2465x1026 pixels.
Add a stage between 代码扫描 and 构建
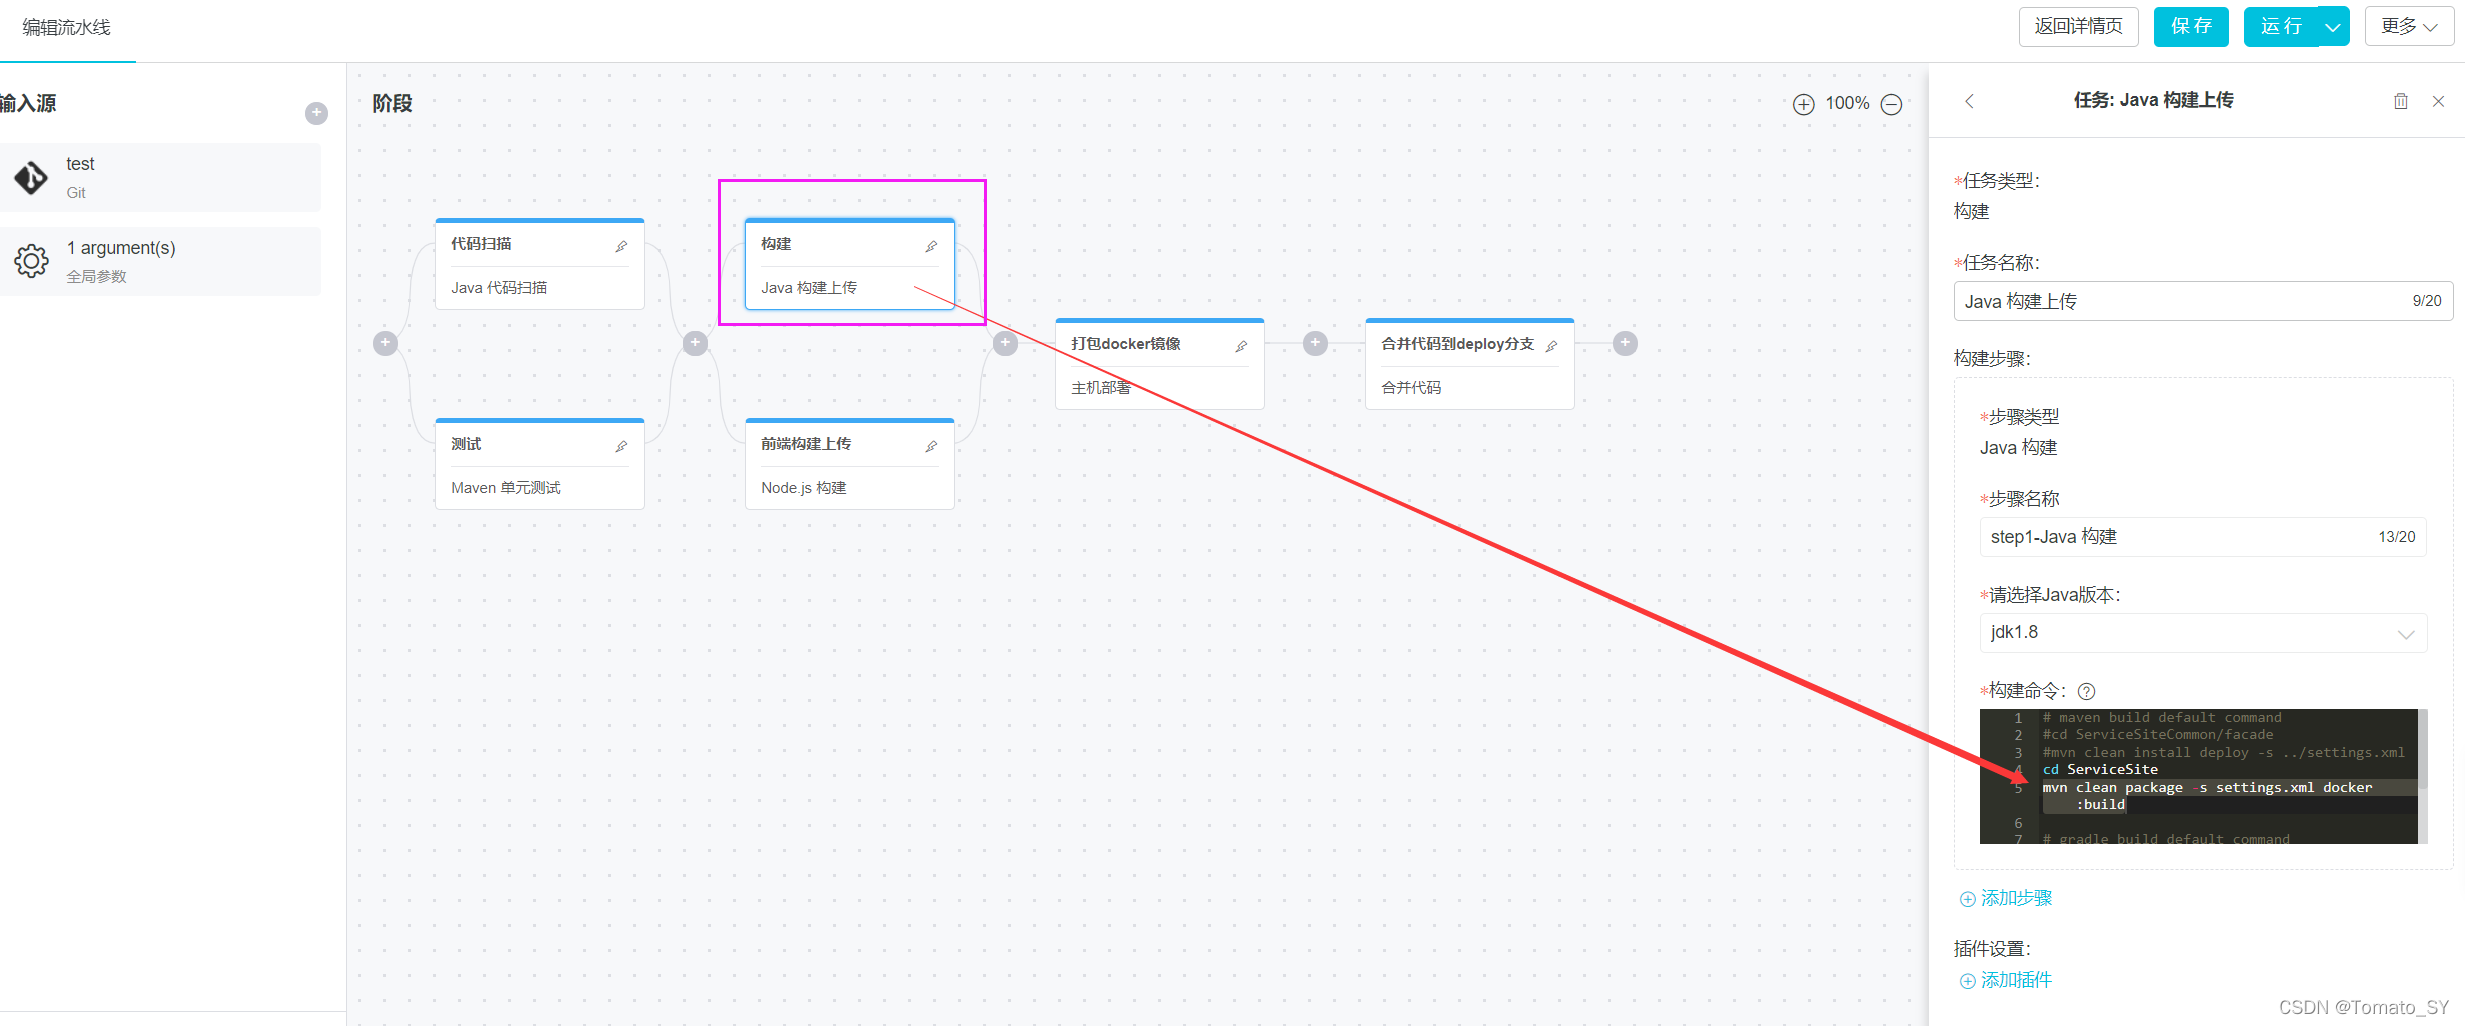[695, 343]
